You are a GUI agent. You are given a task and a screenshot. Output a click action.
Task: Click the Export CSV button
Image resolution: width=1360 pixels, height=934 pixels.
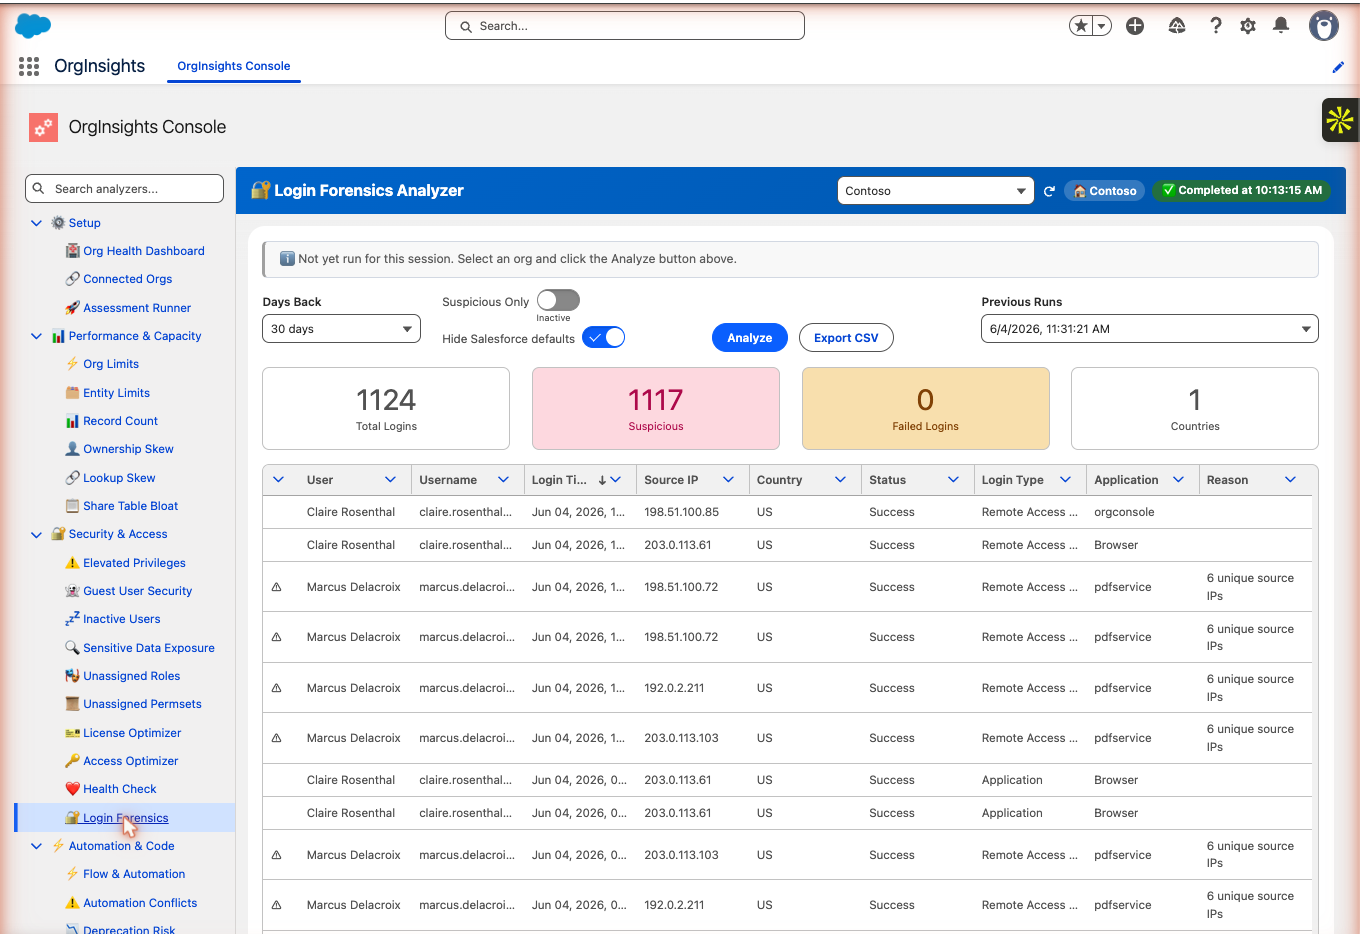pos(846,338)
